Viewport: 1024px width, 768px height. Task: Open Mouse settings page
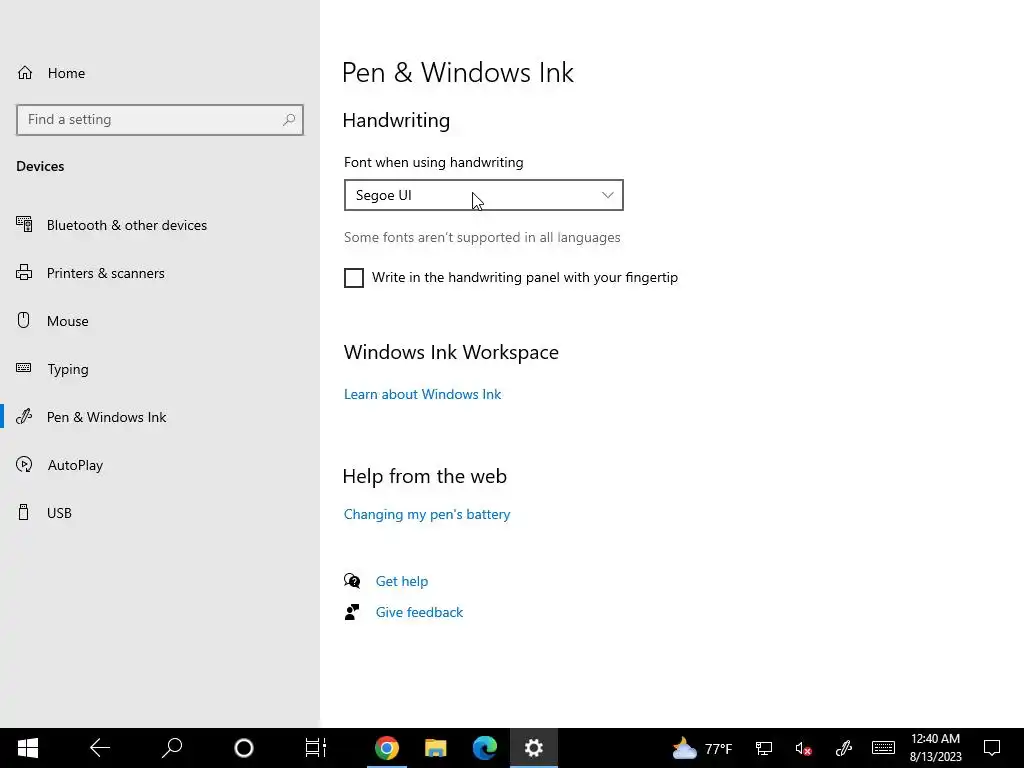(x=67, y=321)
